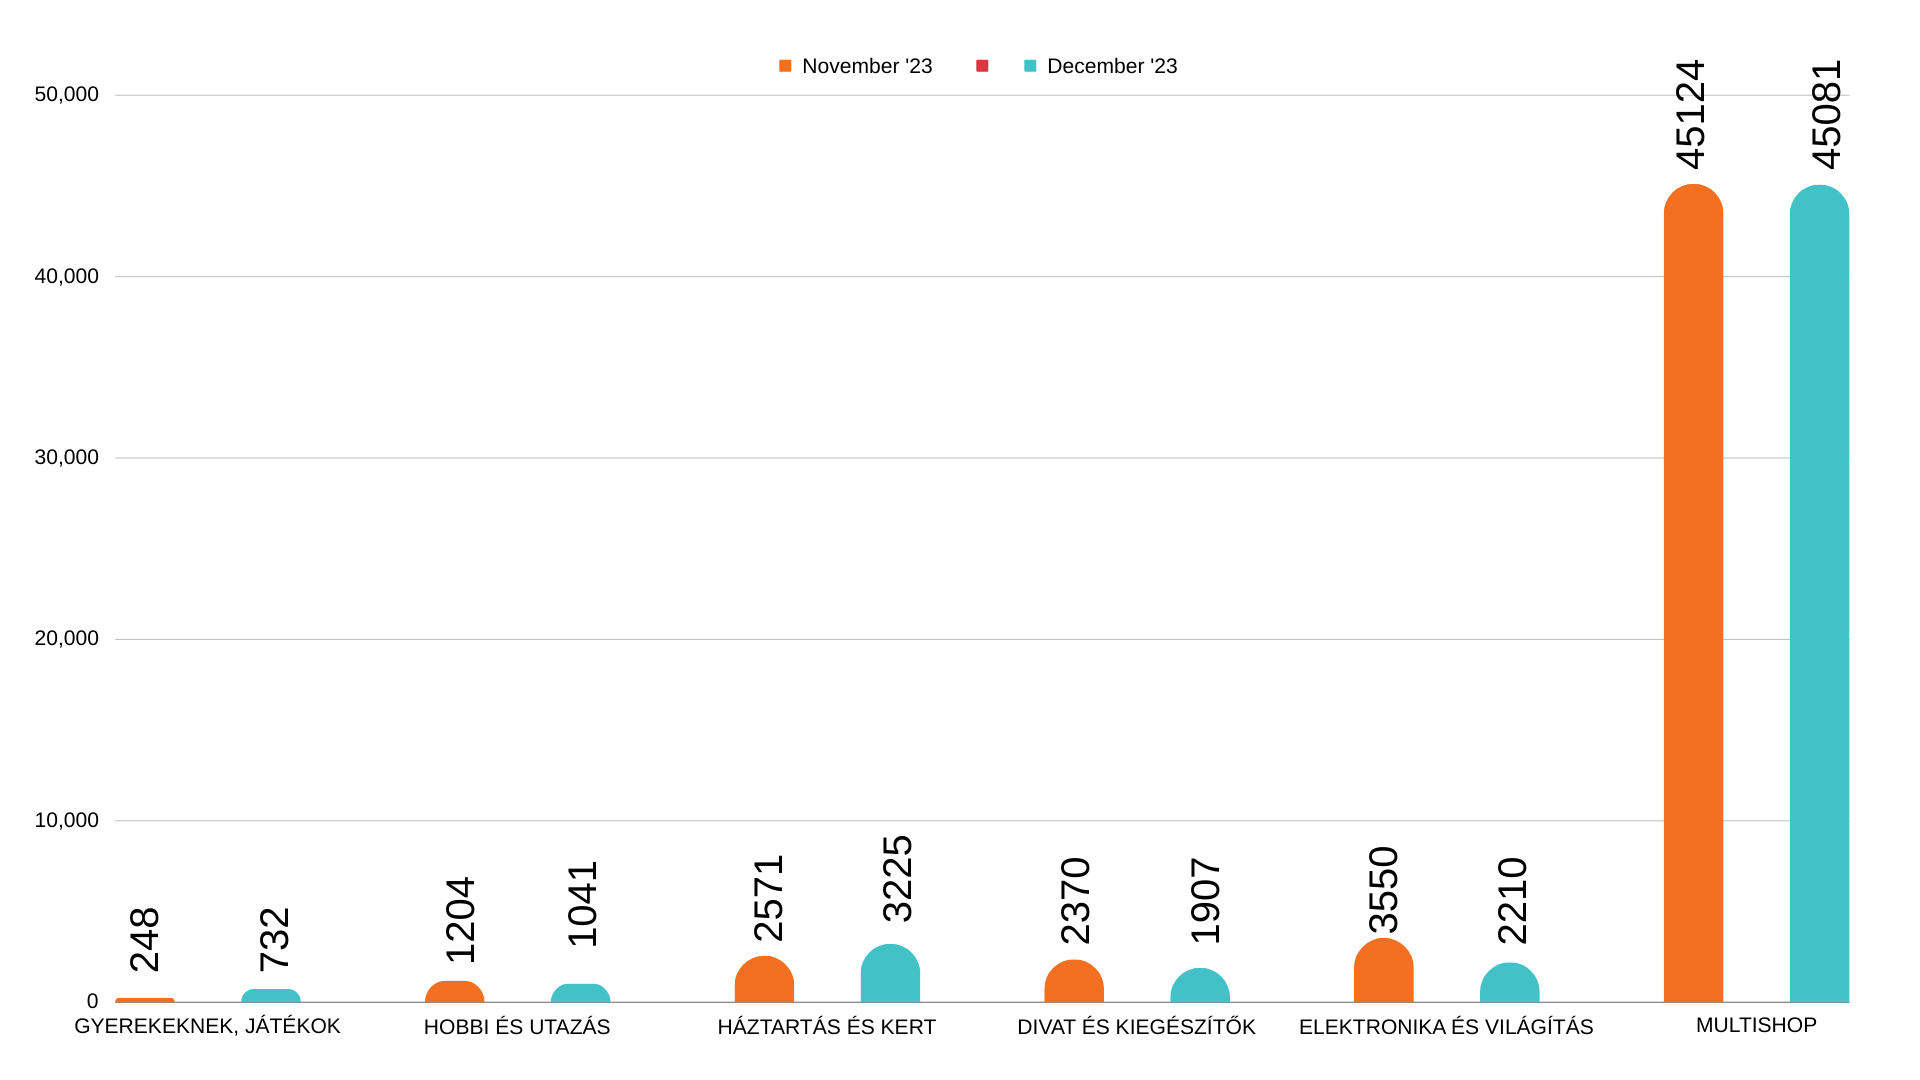The height and width of the screenshot is (1080, 1920).
Task: Click the 50,000 y-axis label
Action: (66, 94)
